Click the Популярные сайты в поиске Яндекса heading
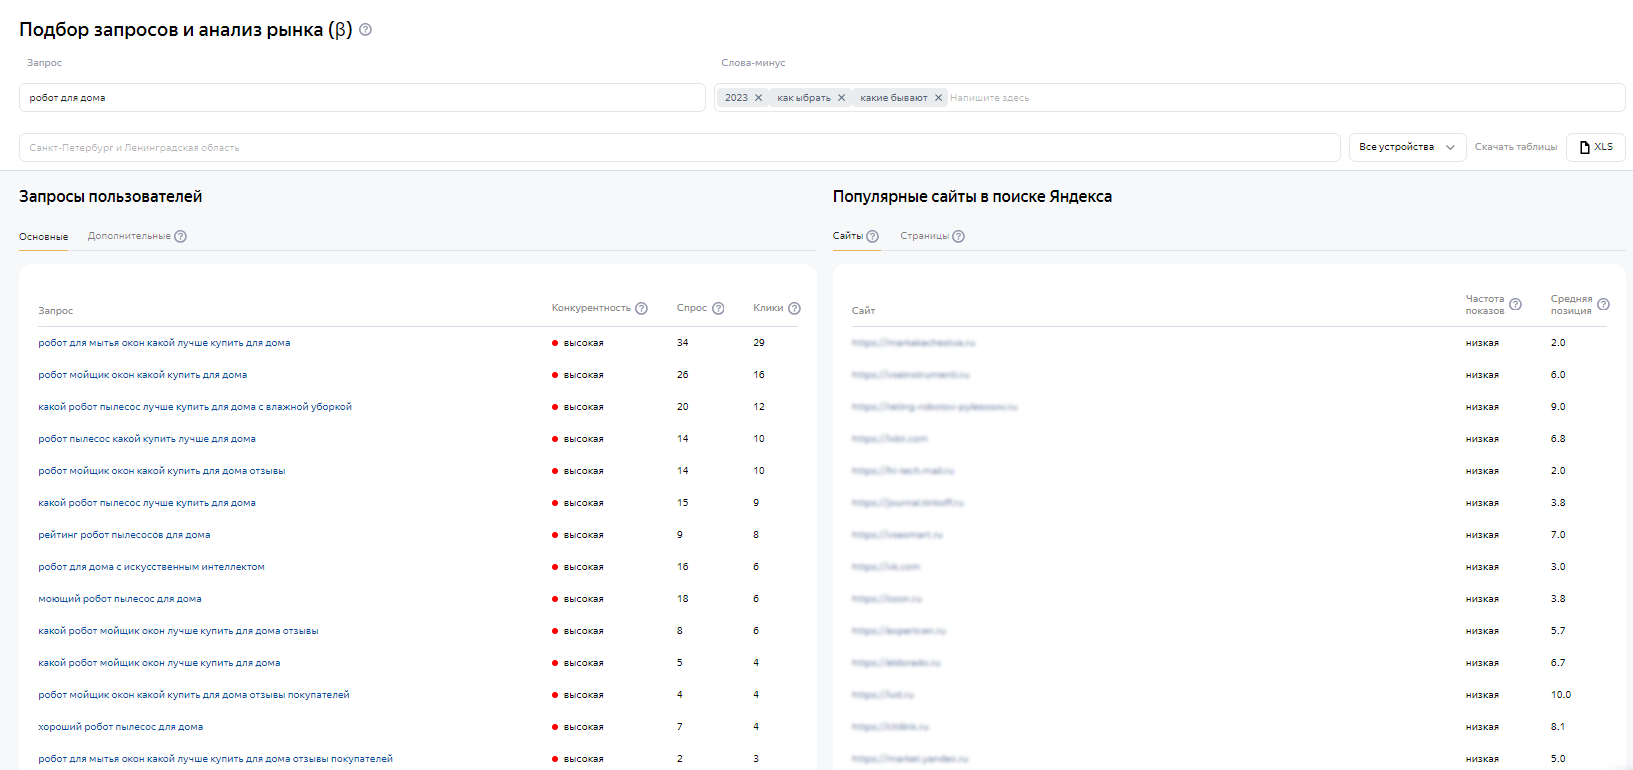 (972, 197)
